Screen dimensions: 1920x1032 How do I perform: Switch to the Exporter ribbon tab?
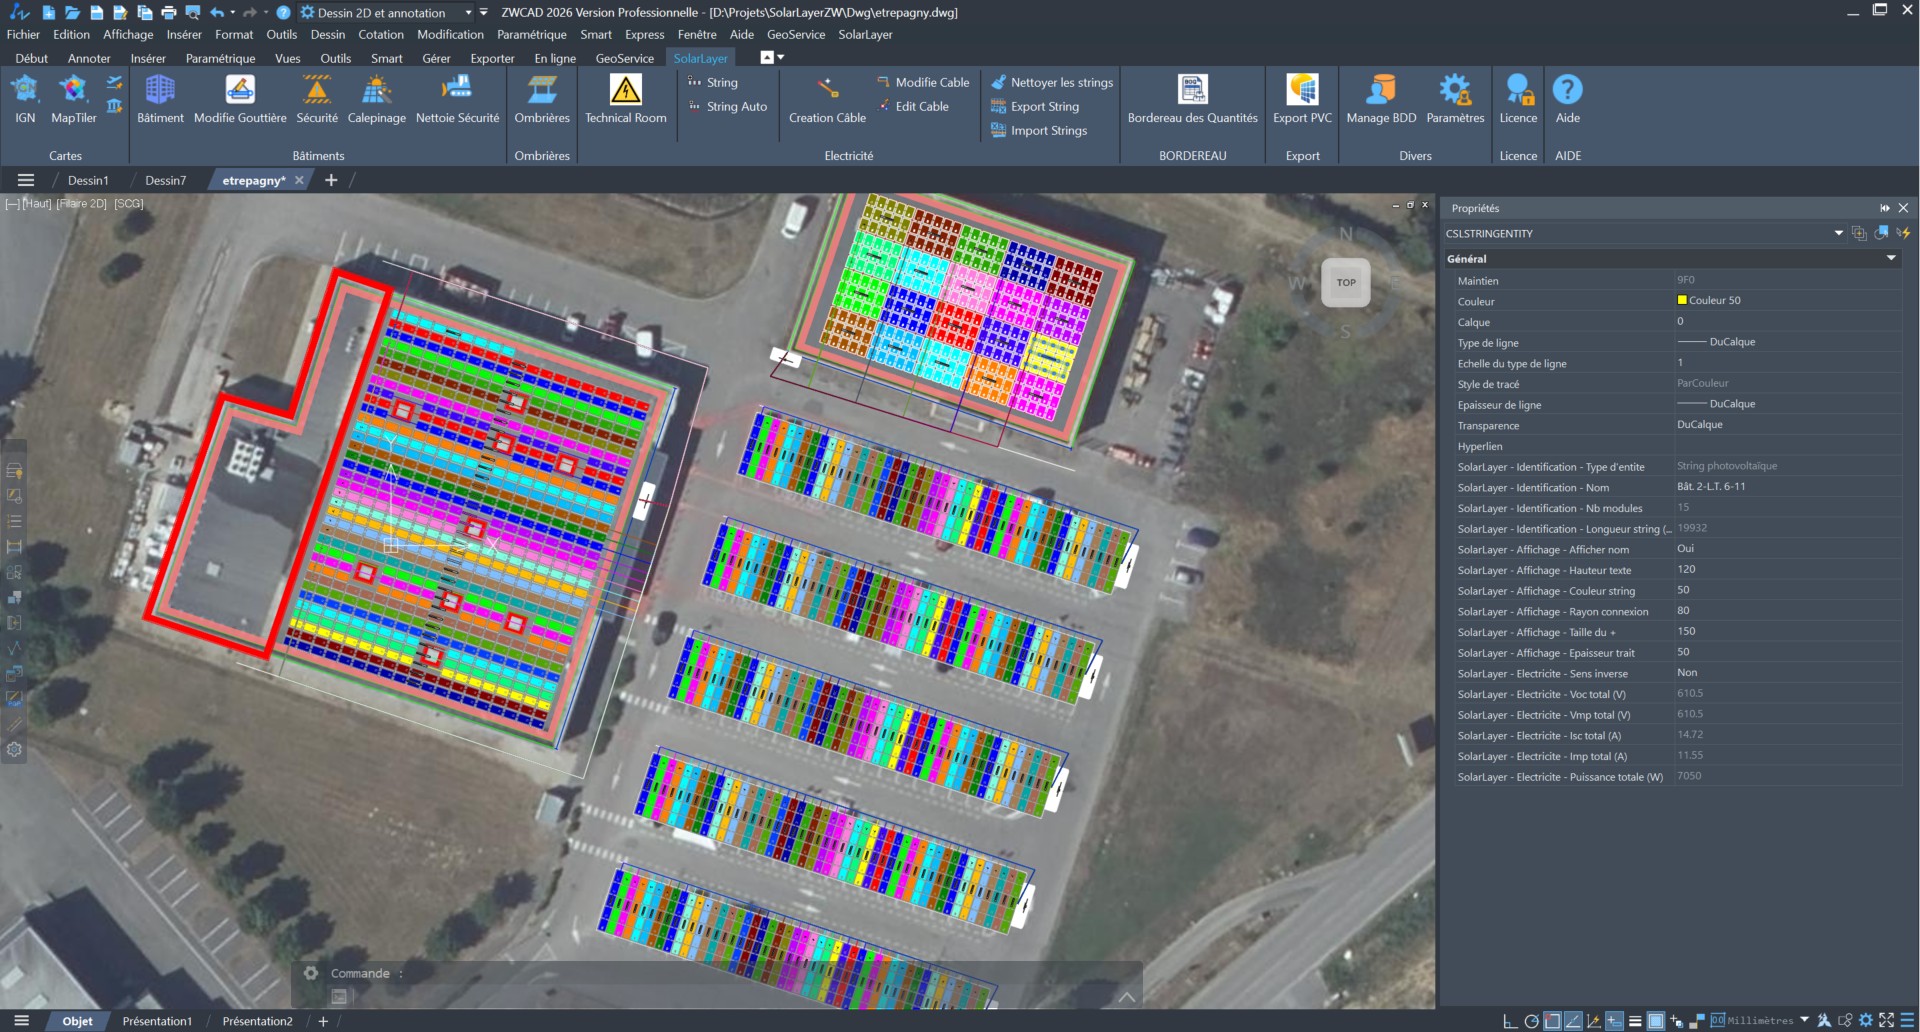pos(492,58)
